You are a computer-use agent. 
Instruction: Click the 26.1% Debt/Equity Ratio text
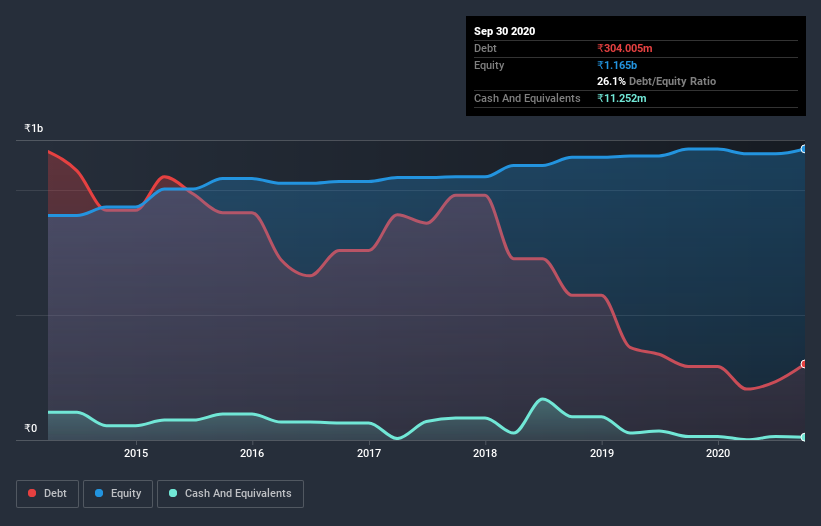656,81
